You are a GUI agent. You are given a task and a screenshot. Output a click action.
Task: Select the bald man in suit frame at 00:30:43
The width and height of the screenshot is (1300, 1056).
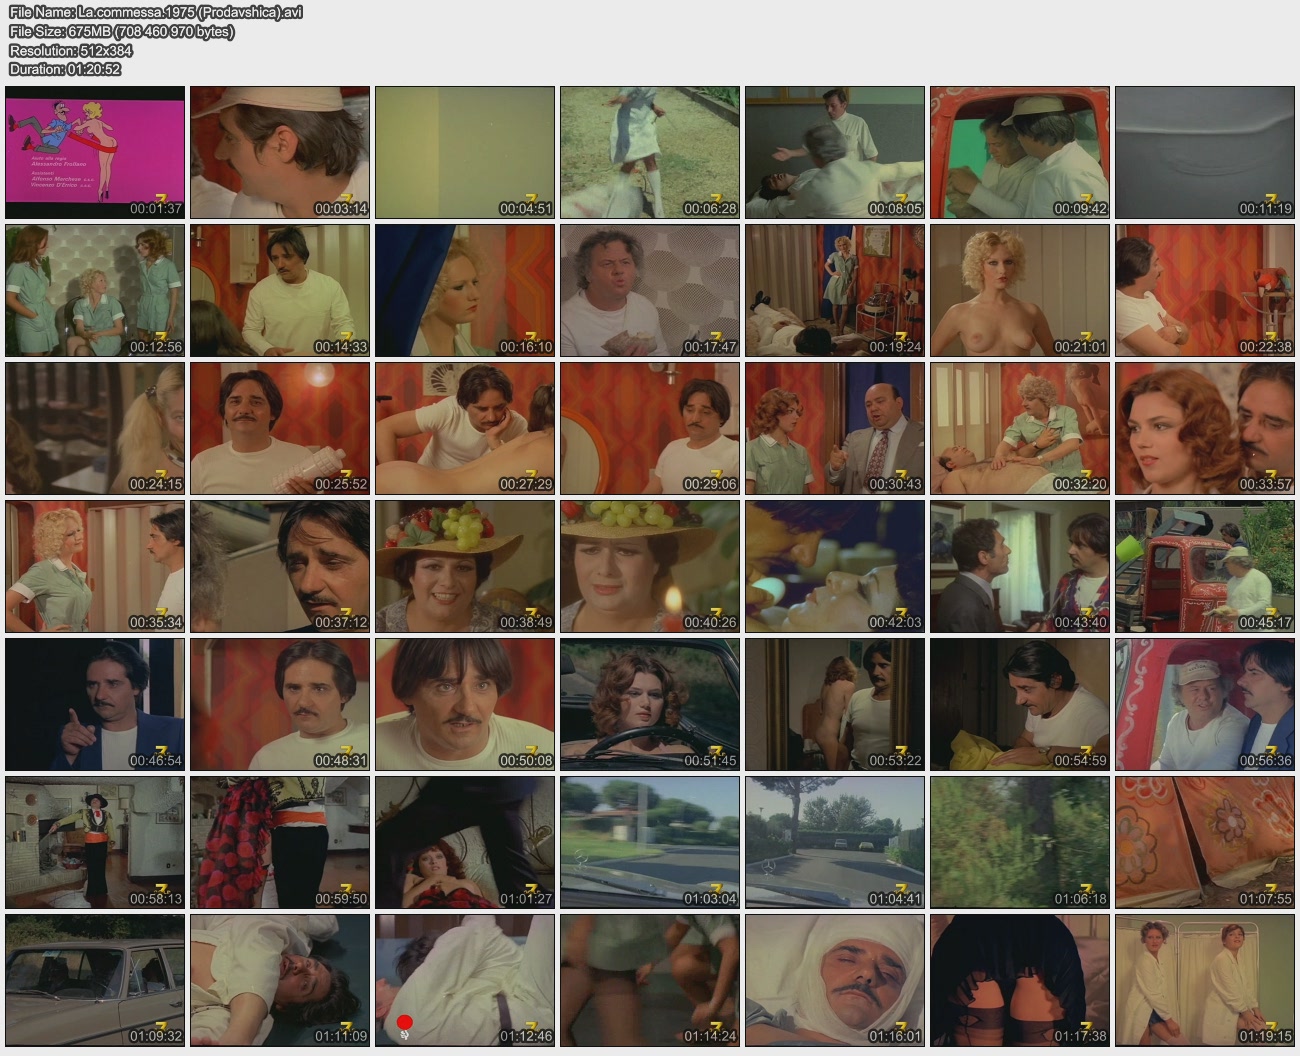click(834, 428)
